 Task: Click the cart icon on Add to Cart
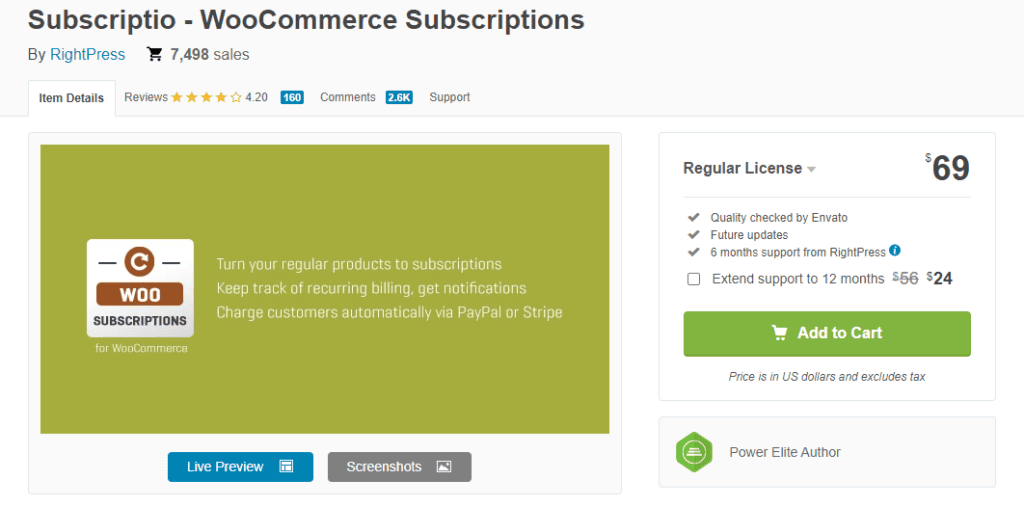coord(780,333)
